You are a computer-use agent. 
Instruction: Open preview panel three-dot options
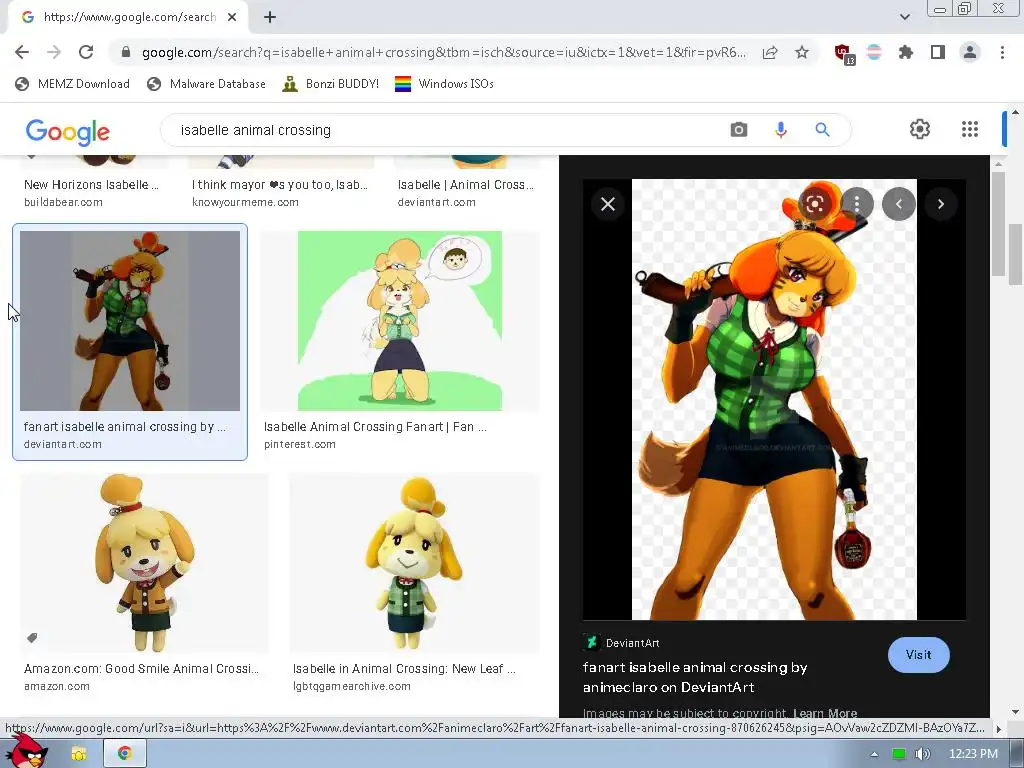857,204
